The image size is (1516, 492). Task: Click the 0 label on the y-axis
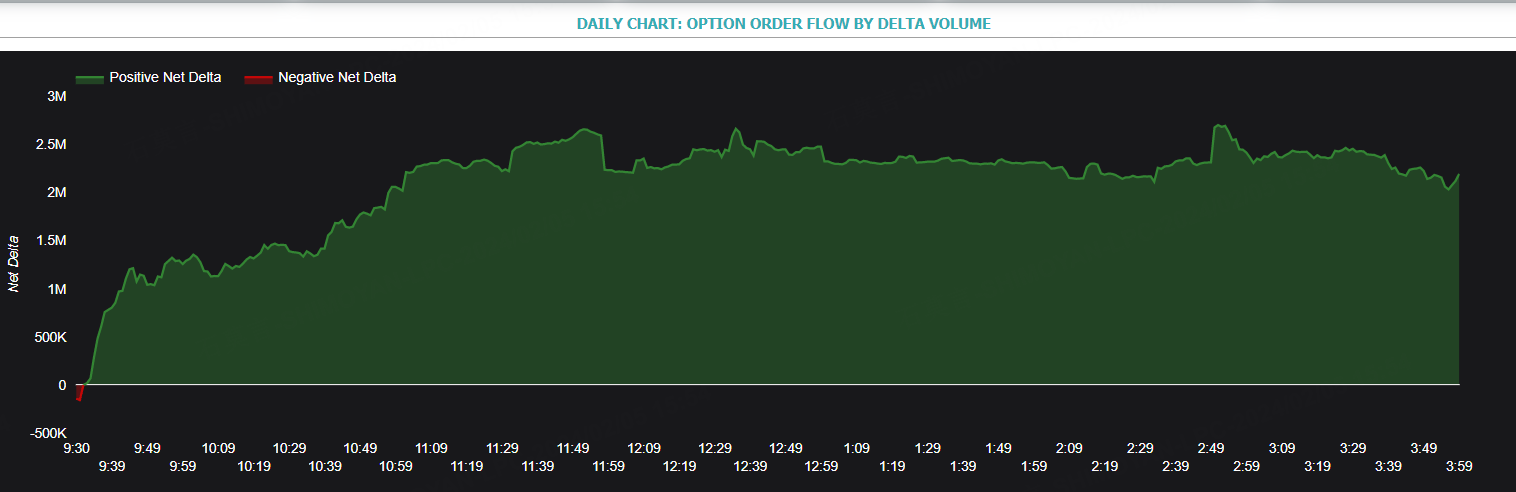click(x=62, y=385)
